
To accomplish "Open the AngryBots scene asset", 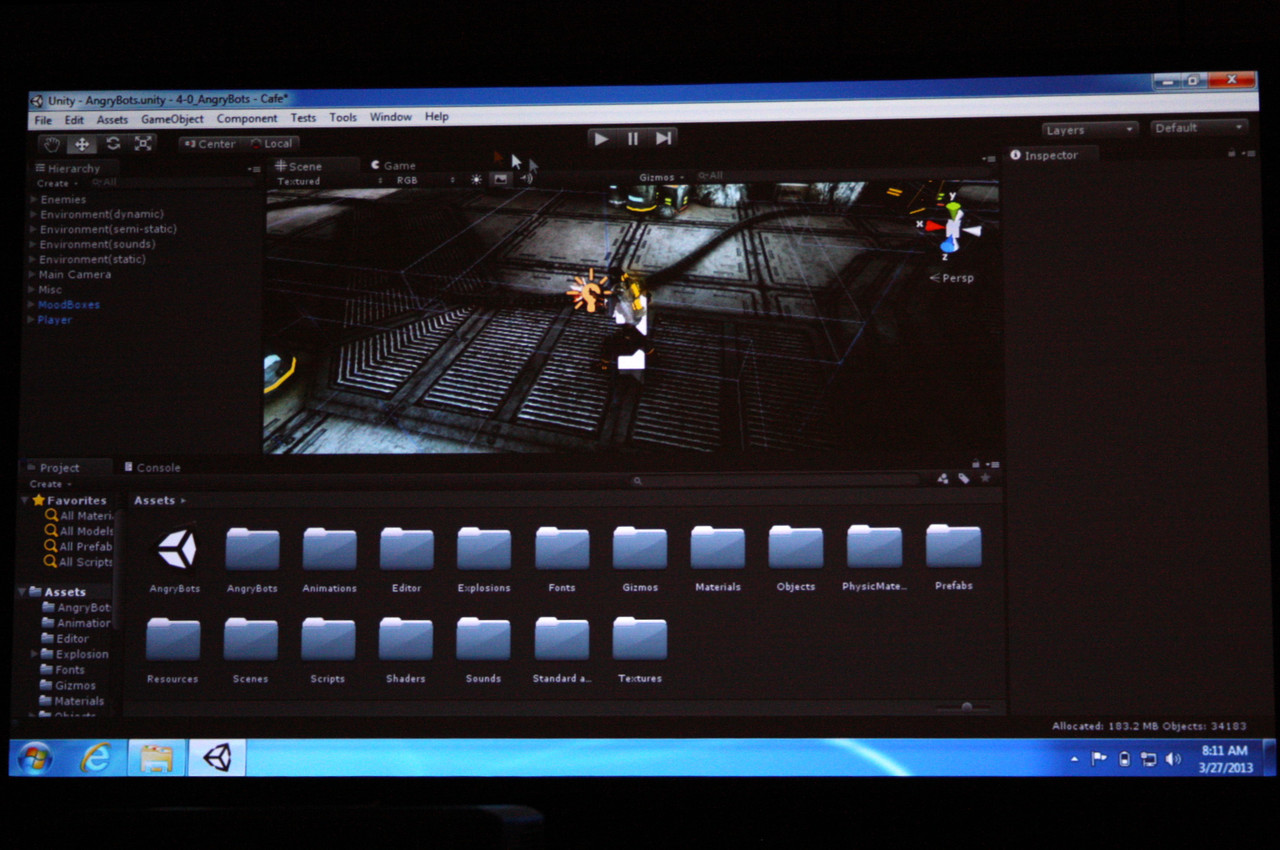I will coord(175,551).
